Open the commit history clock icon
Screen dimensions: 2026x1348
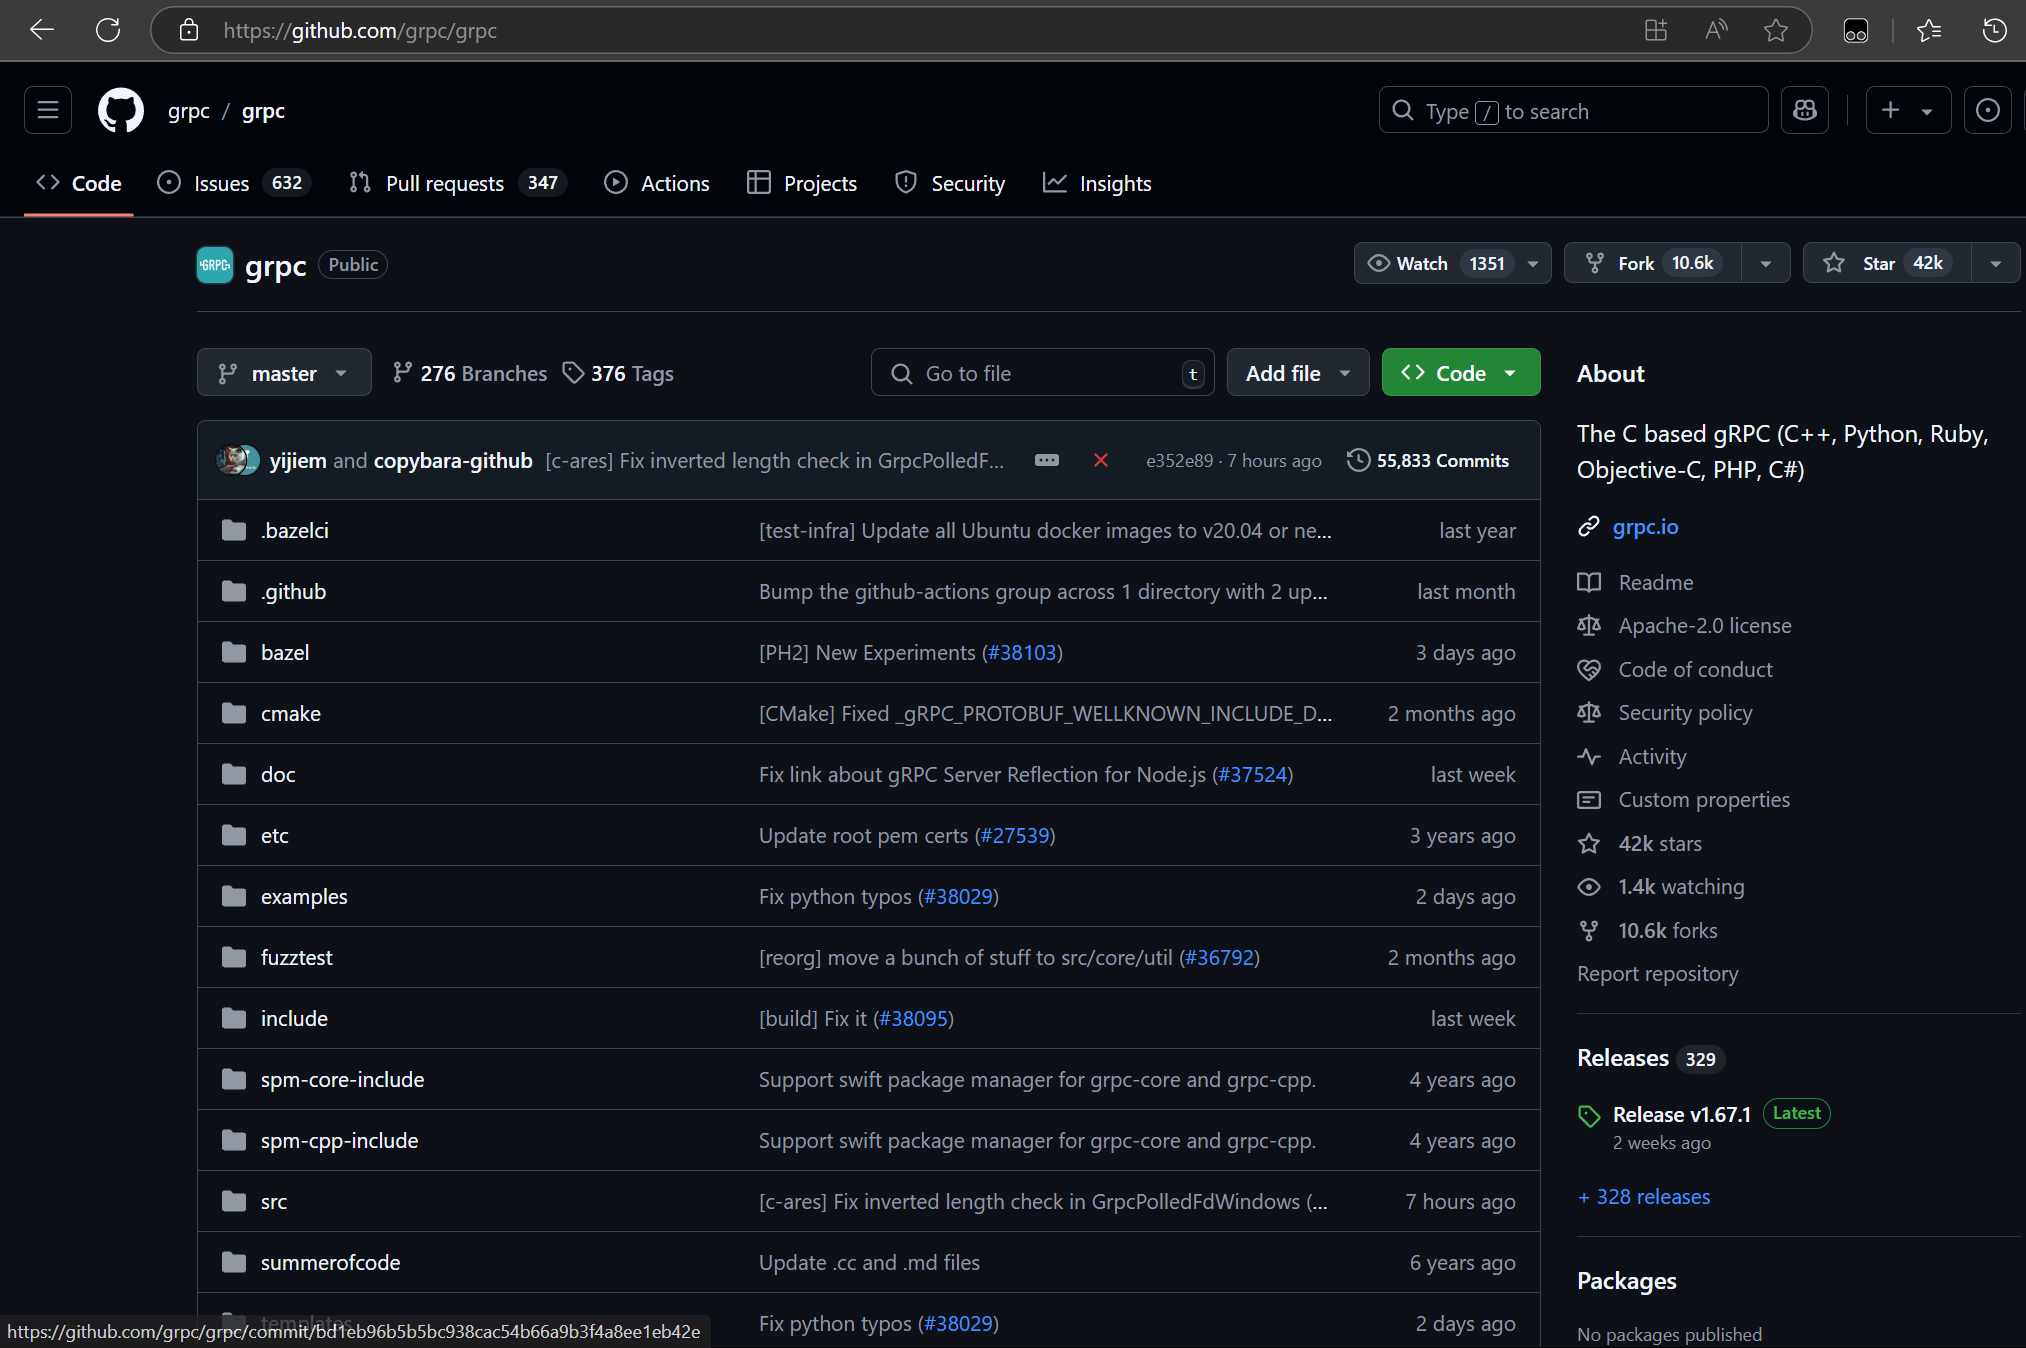pos(1358,461)
